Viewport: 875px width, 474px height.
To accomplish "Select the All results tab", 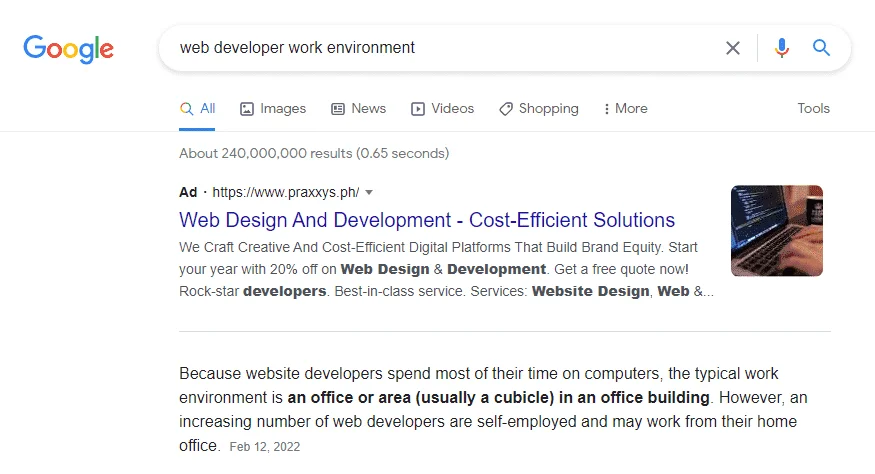I will pyautogui.click(x=197, y=108).
